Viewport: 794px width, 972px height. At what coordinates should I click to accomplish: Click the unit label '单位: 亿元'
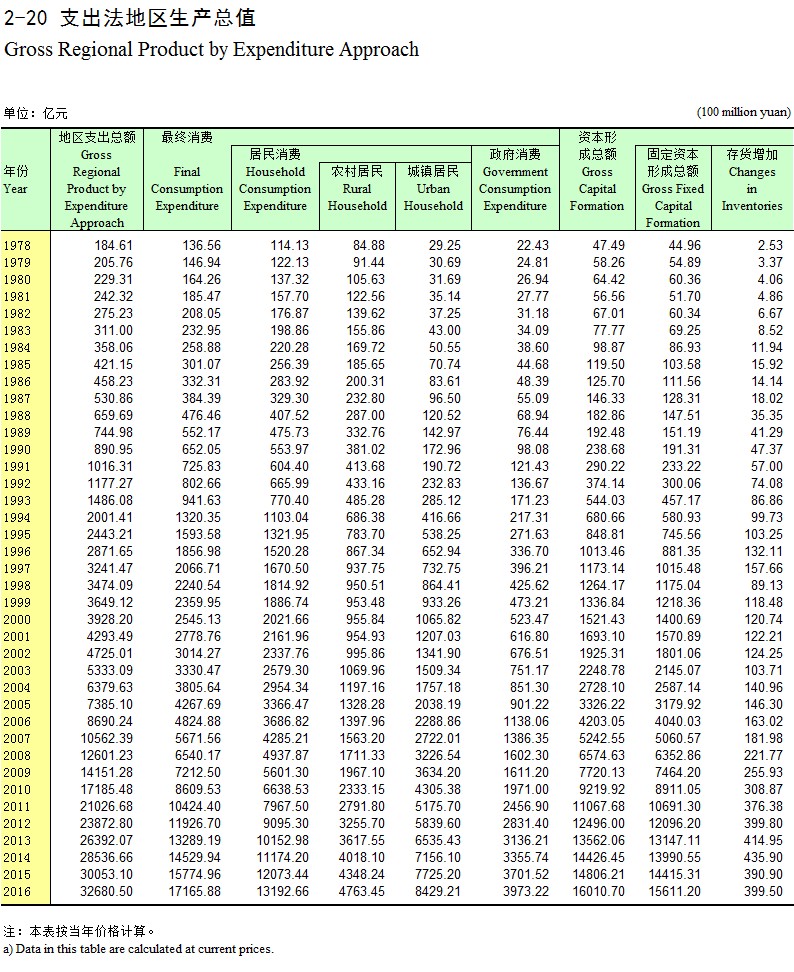(35, 113)
